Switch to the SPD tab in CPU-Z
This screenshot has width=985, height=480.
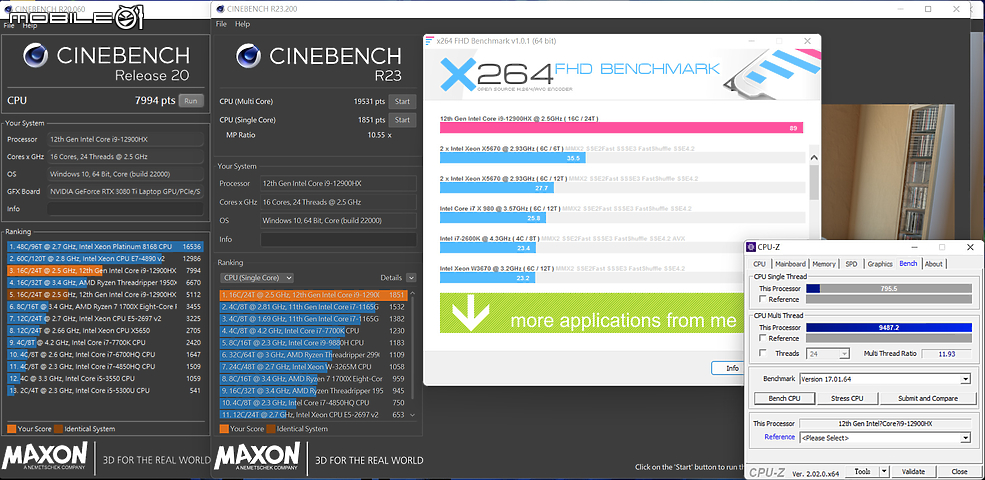[851, 264]
